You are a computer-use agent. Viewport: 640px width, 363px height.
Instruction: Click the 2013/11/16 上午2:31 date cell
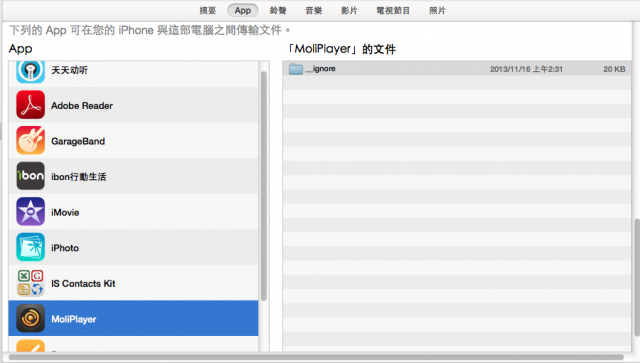pos(526,69)
